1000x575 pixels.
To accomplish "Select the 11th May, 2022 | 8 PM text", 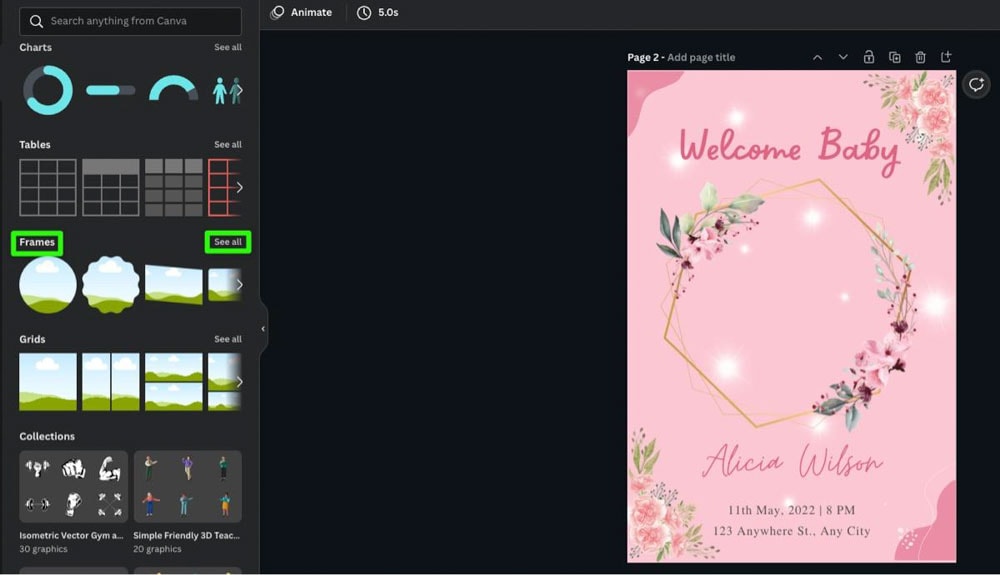I will (x=791, y=510).
